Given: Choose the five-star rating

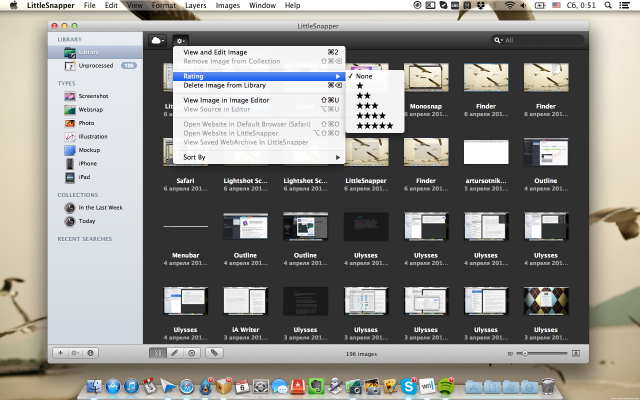Looking at the screenshot, I should (374, 125).
